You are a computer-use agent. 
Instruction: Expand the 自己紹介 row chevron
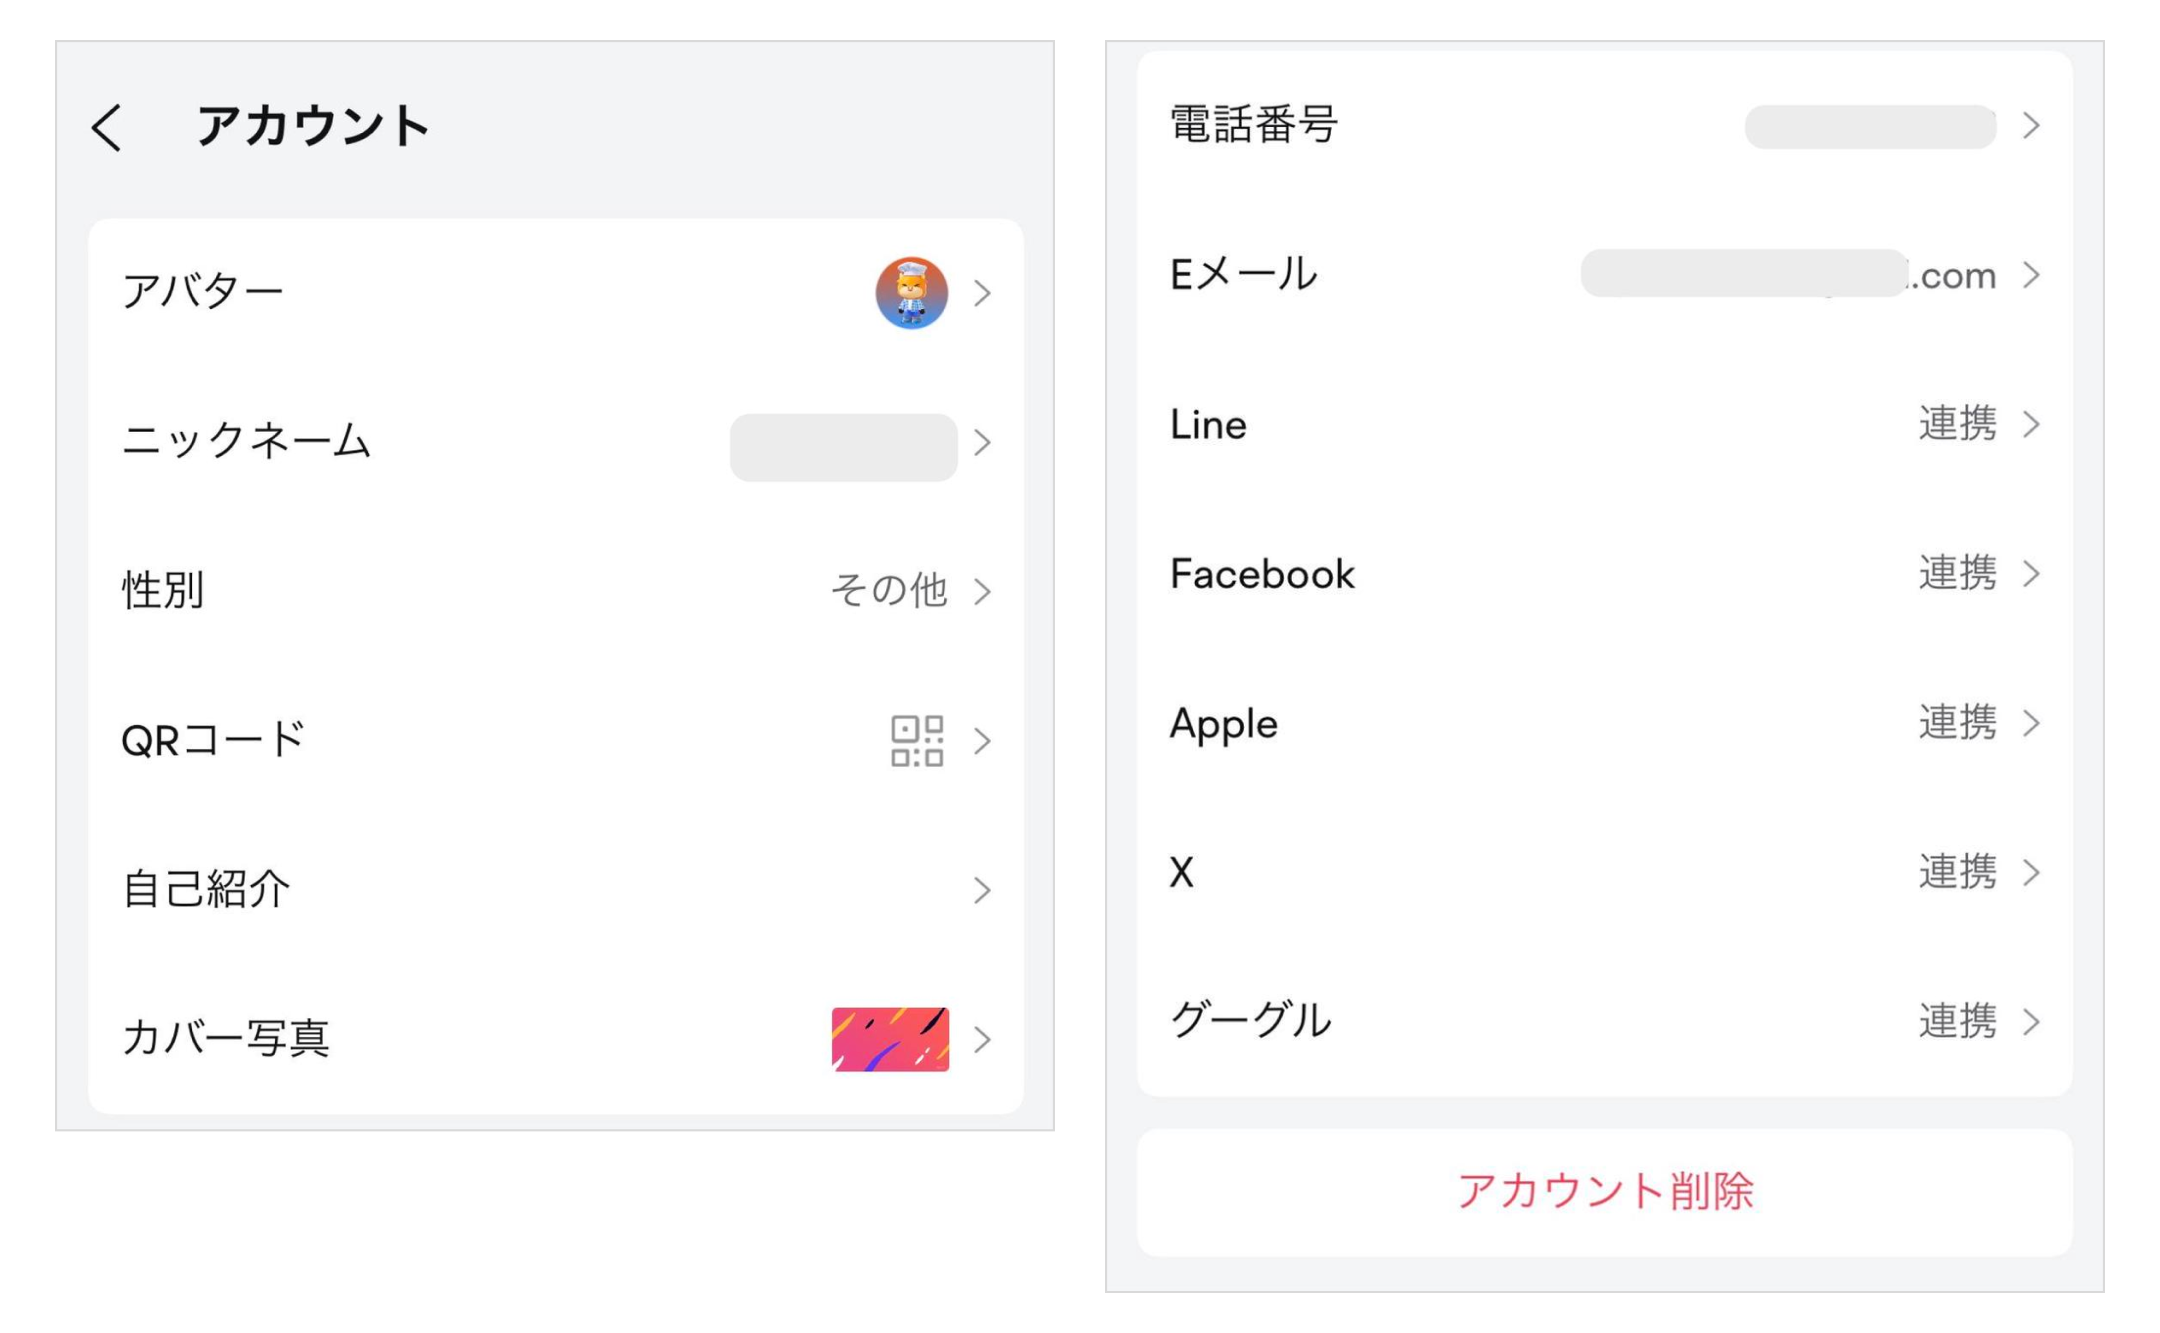(x=983, y=890)
